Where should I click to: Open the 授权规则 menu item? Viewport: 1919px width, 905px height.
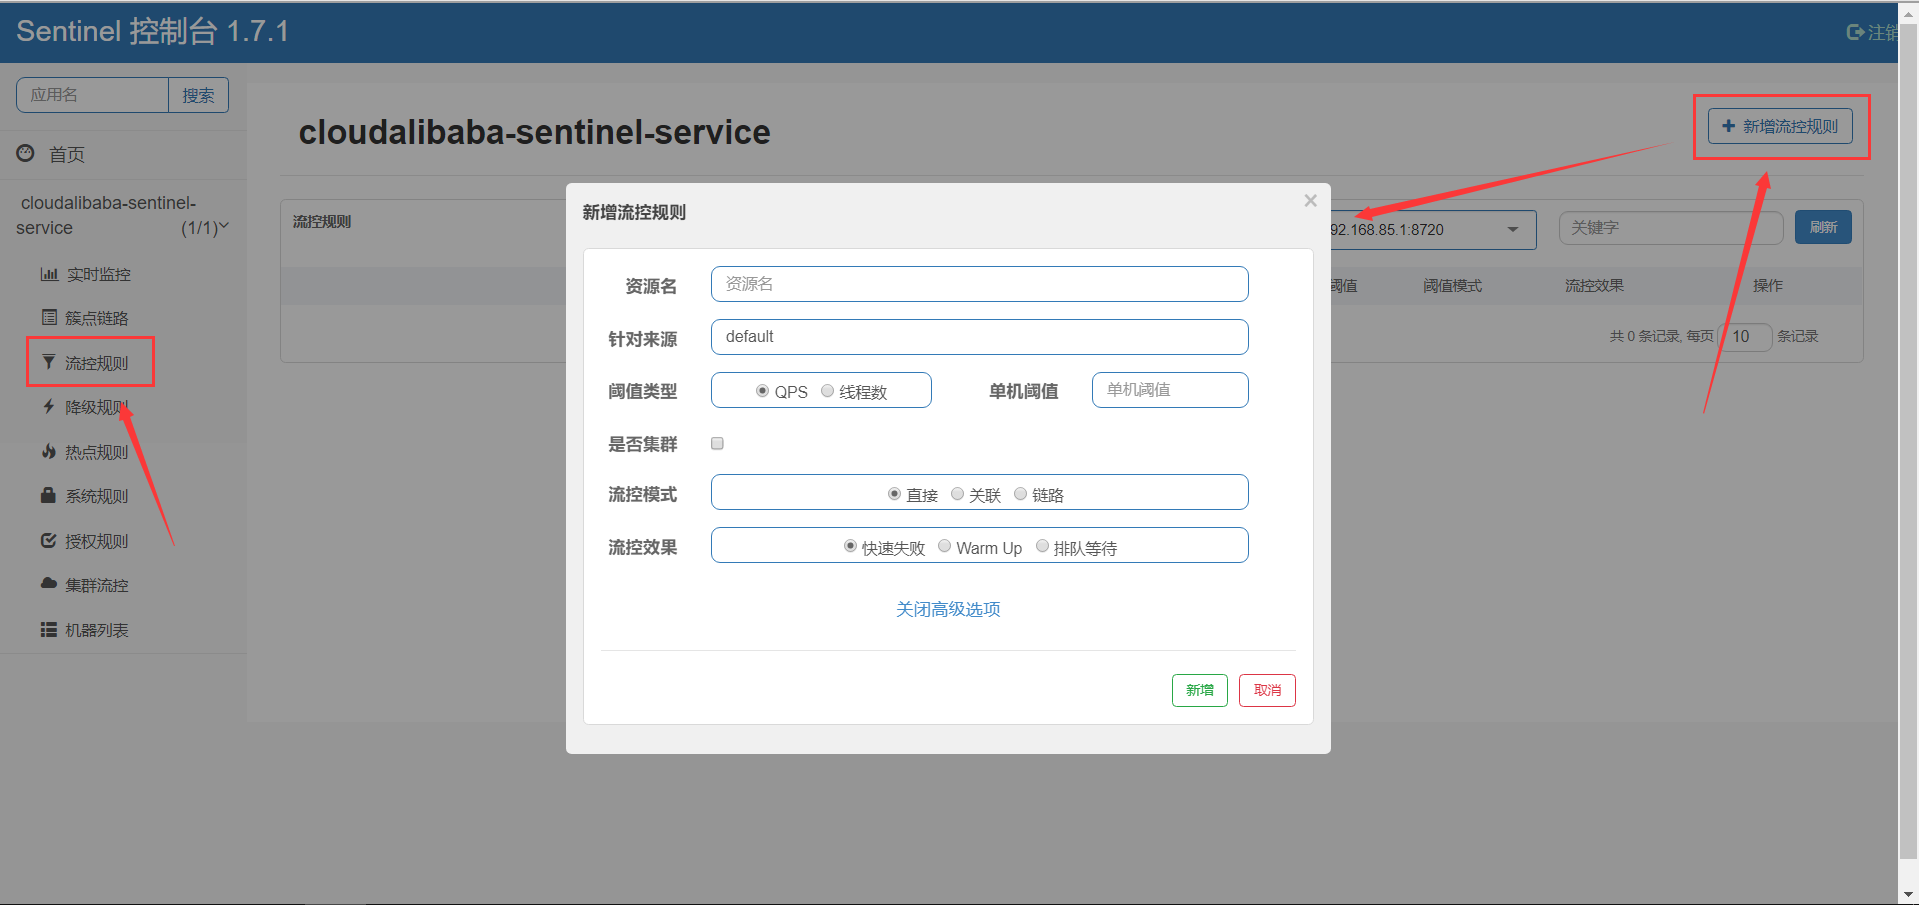point(96,541)
